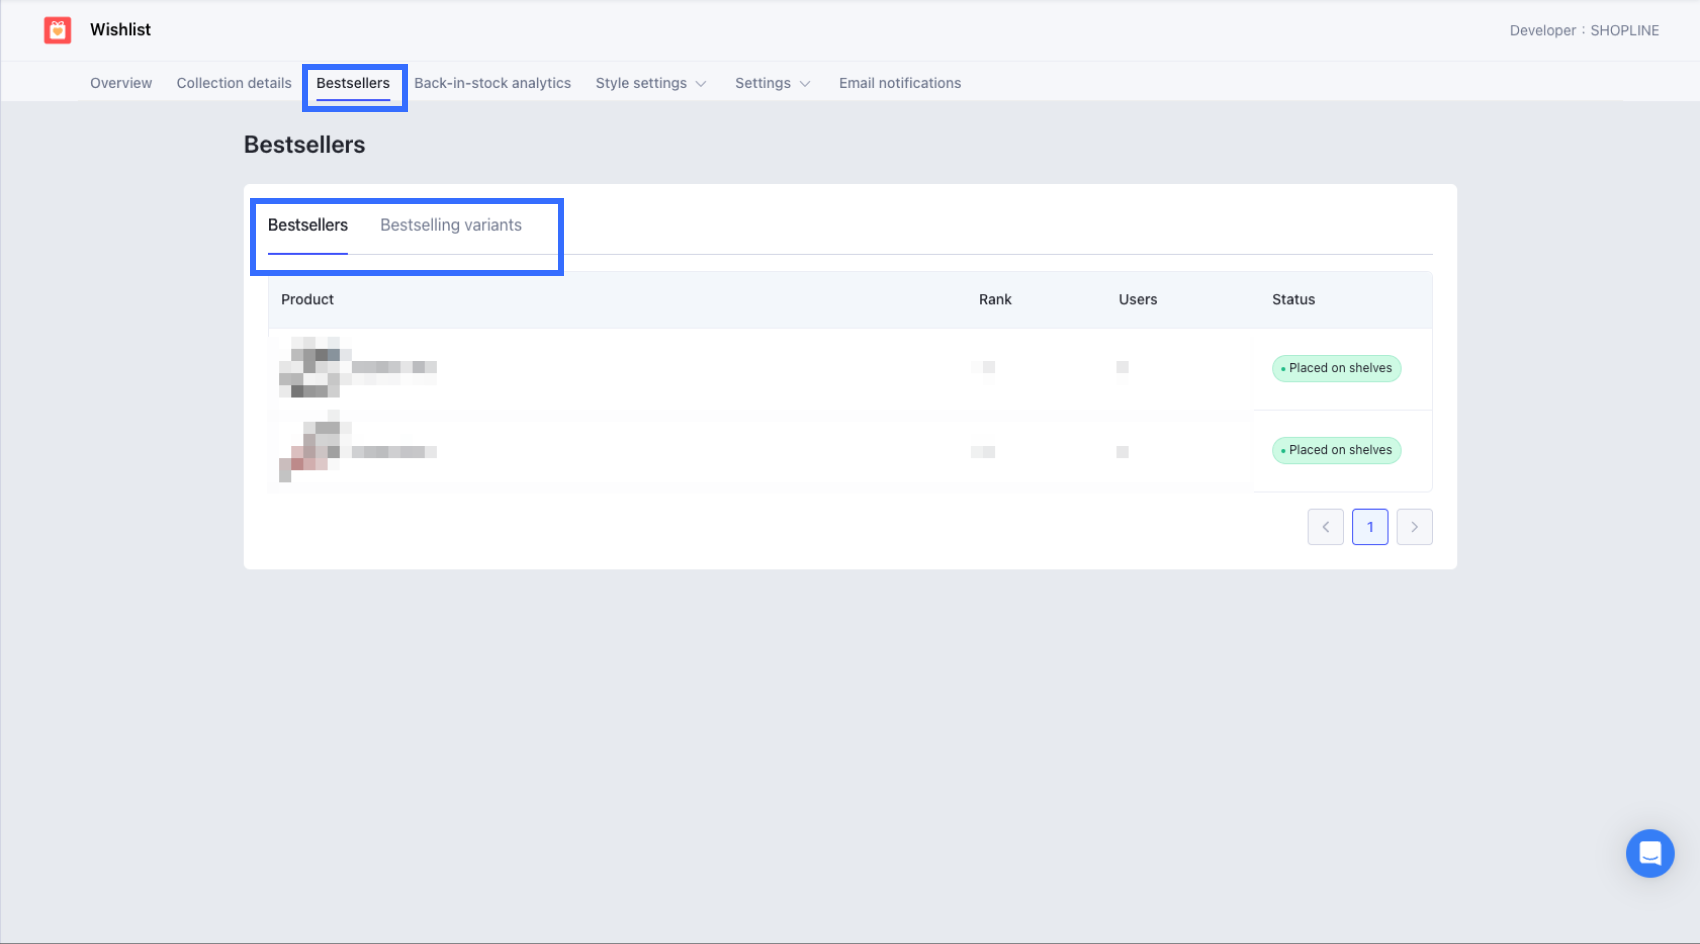The width and height of the screenshot is (1700, 944).
Task: Go to previous page arrow
Action: tap(1326, 527)
